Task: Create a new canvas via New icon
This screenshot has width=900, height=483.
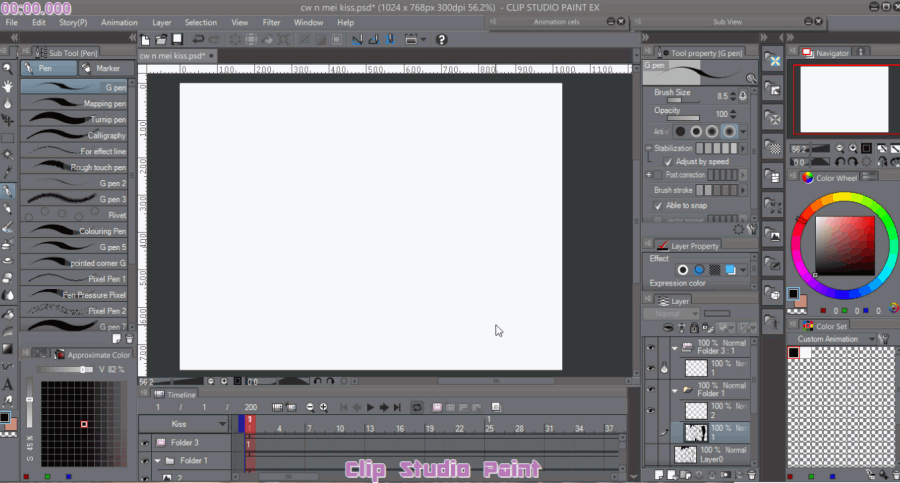Action: pos(145,40)
